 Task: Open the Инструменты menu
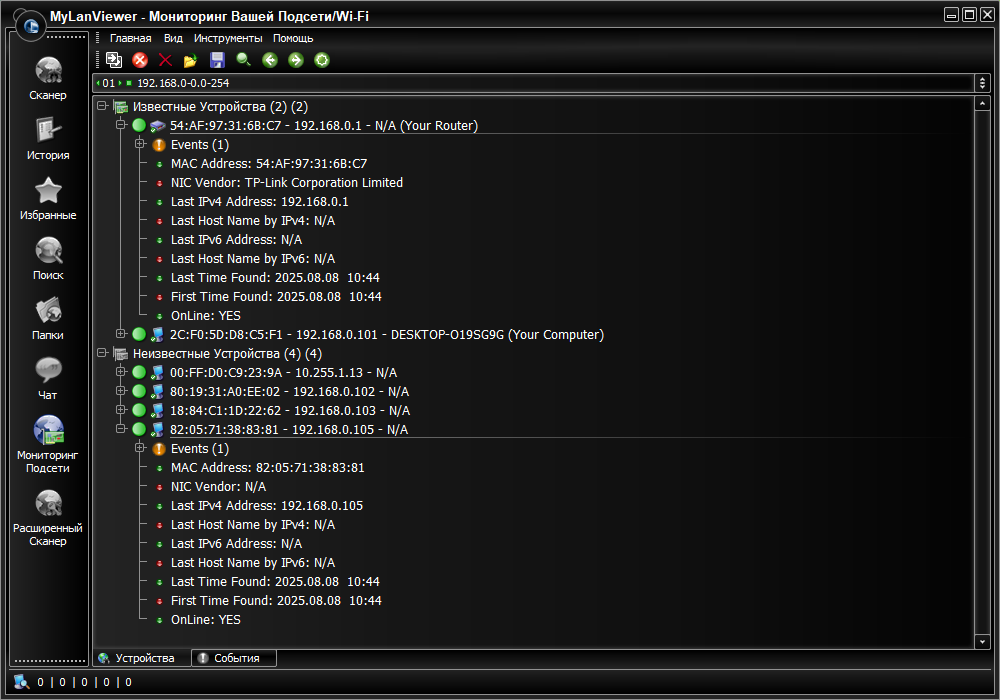coord(228,38)
